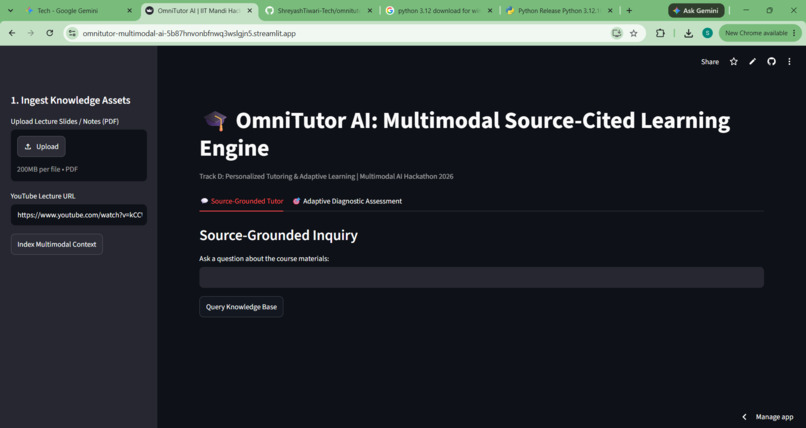Bookmark this page with the address bar star
This screenshot has height=428, width=806.
[x=634, y=33]
